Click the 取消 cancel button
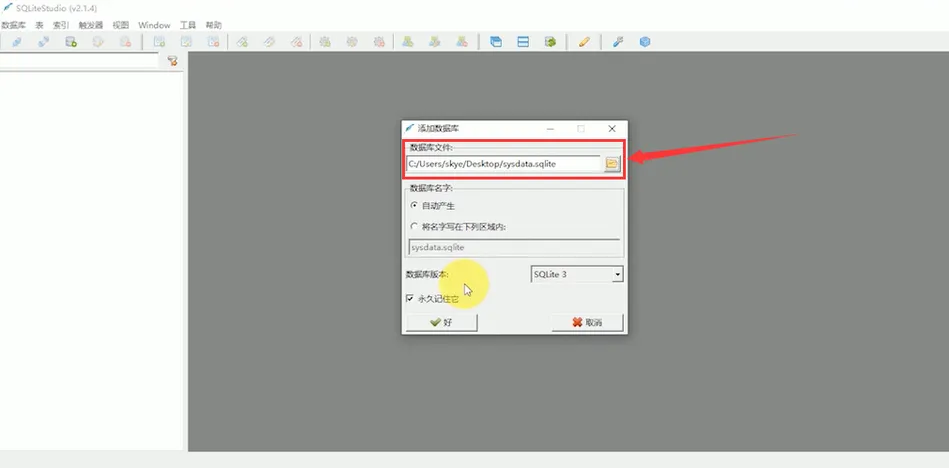 click(587, 323)
